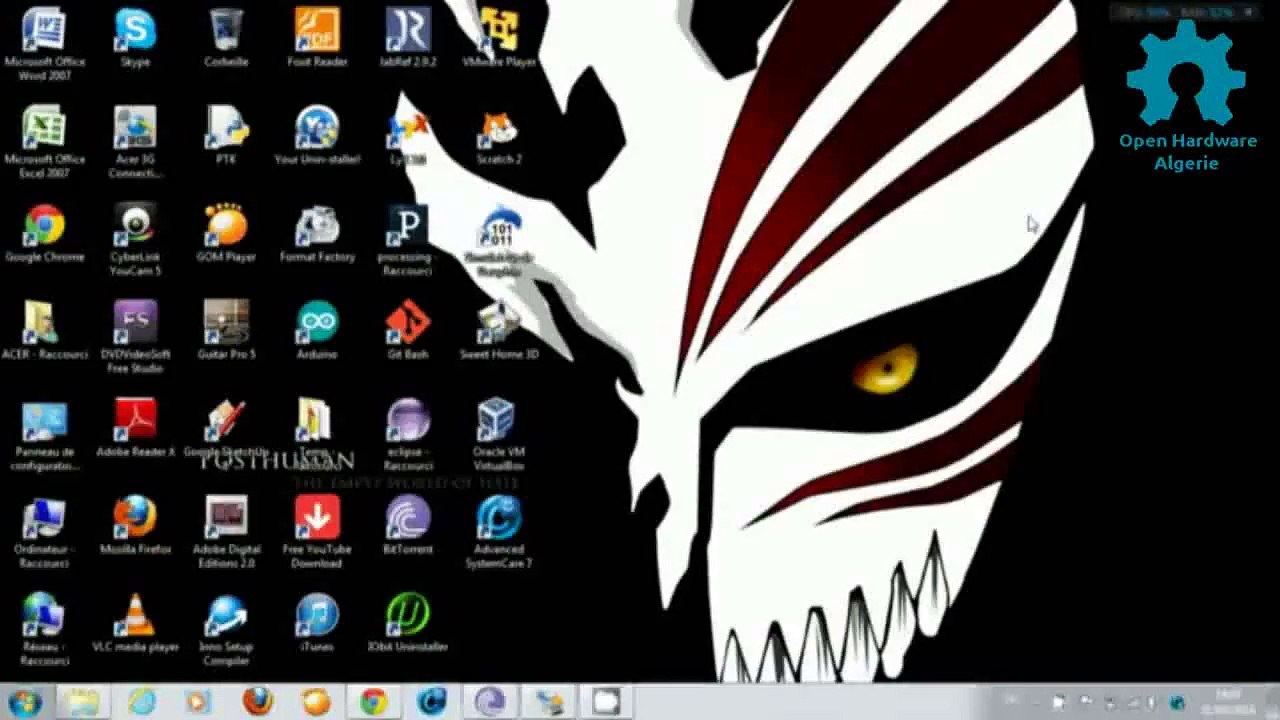Open BitTorrent desktop shortcut

[408, 525]
